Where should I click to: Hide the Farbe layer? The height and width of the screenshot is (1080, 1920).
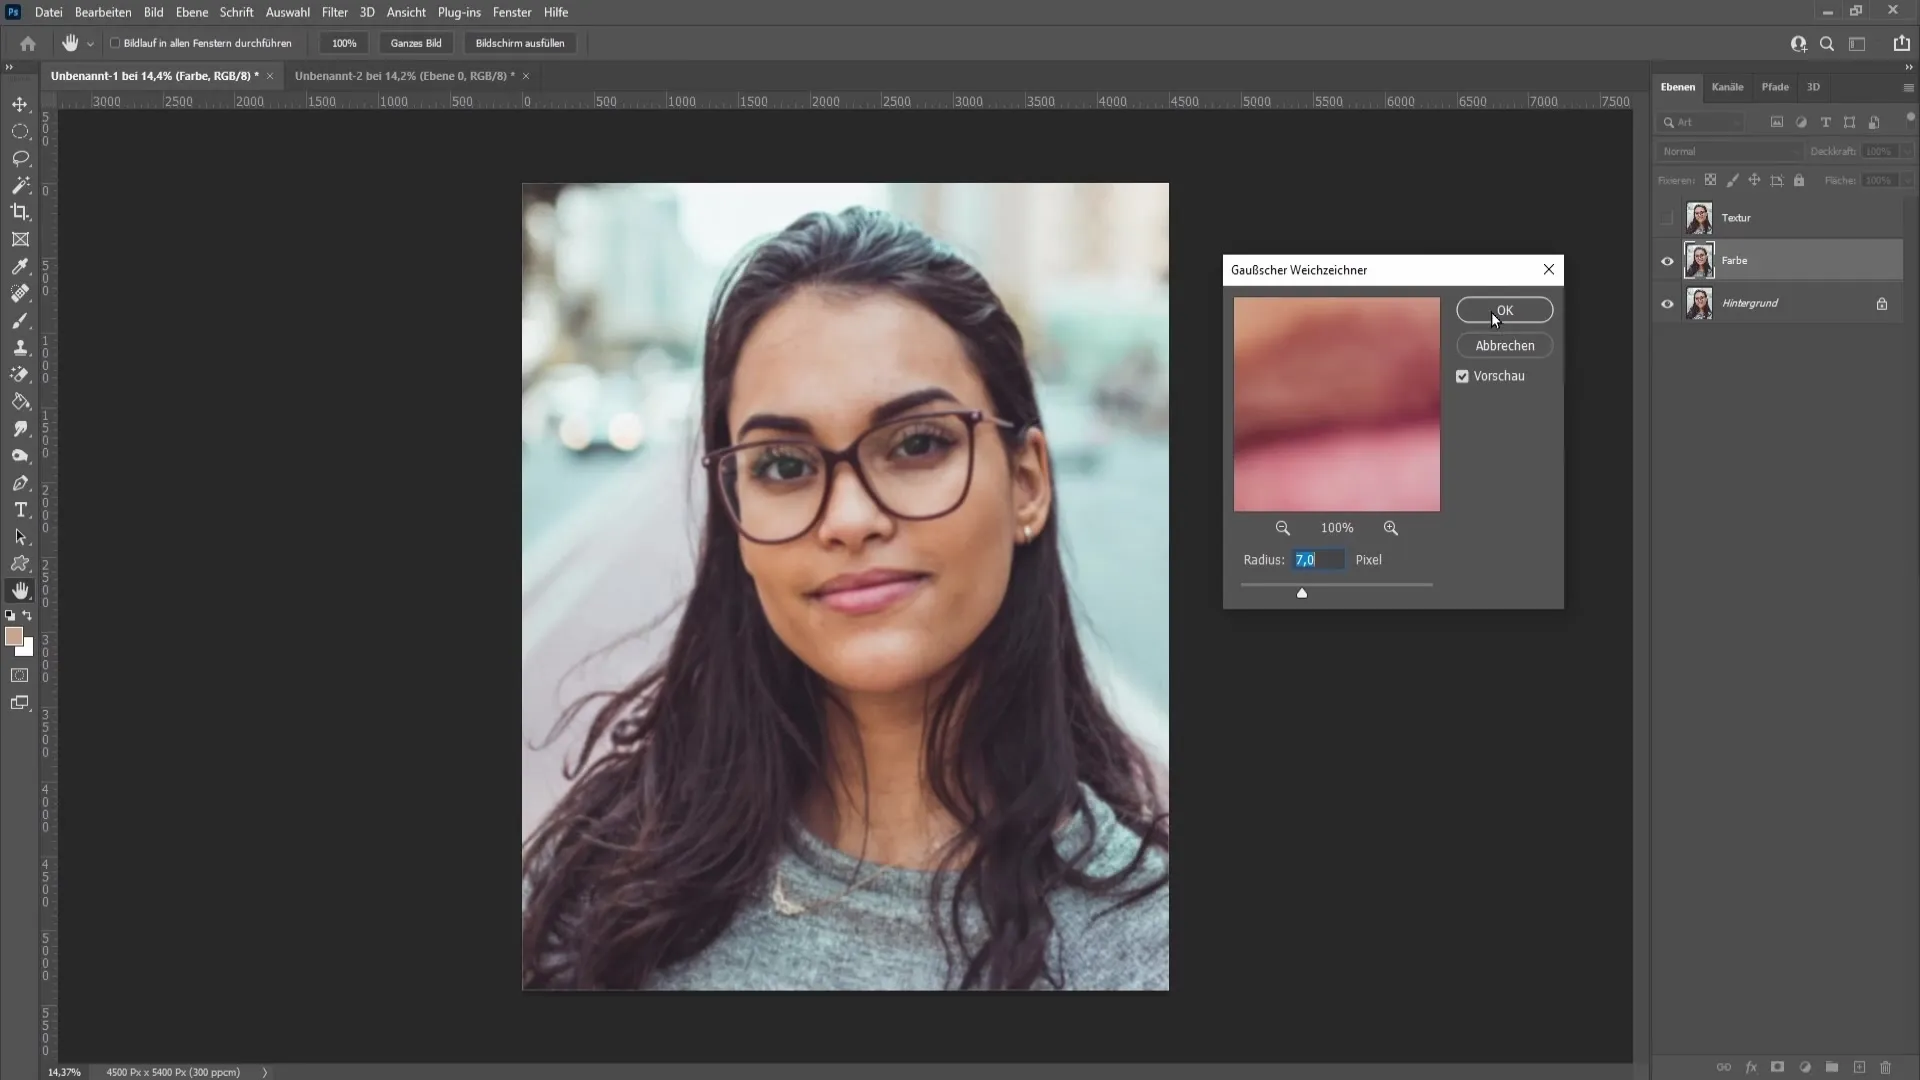click(x=1667, y=261)
